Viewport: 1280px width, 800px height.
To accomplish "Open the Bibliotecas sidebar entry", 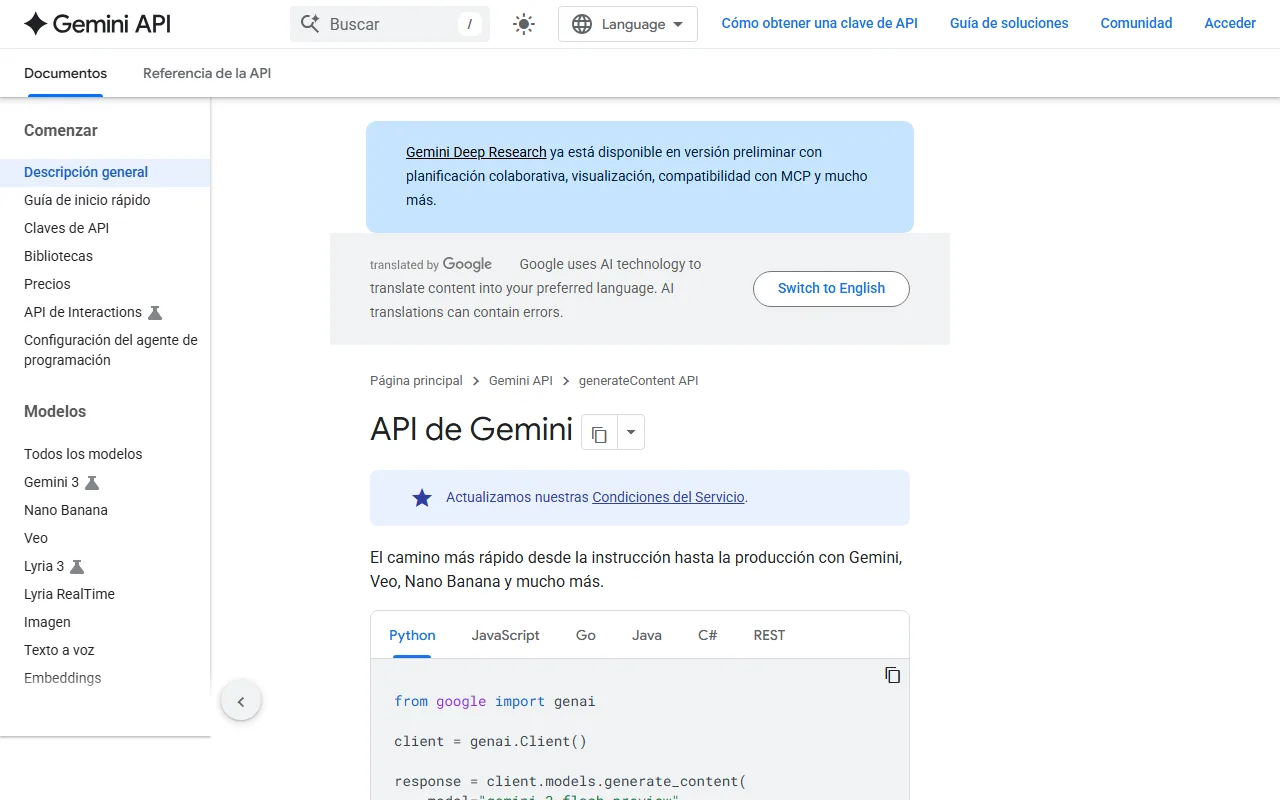I will pos(58,256).
